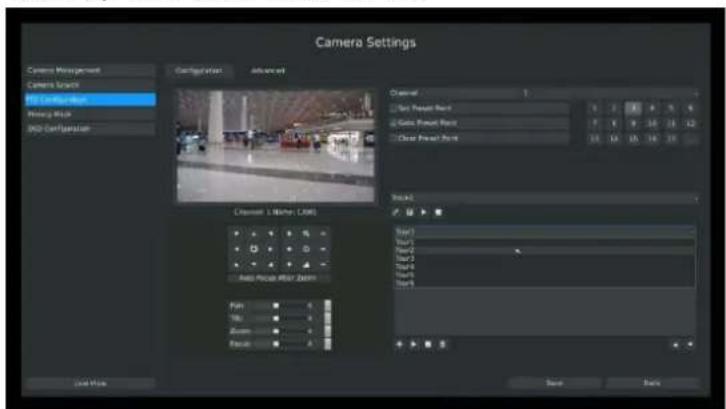Enable Clear Preset Point option

click(x=394, y=138)
